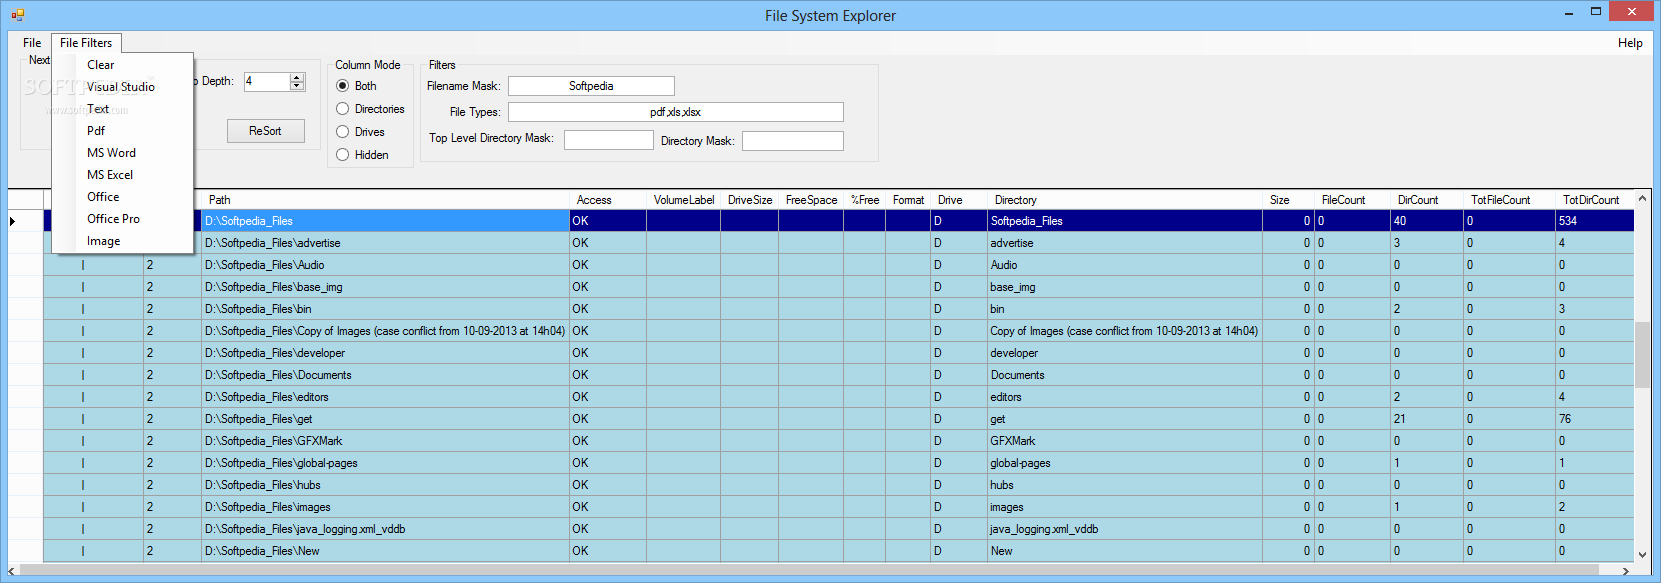The image size is (1661, 583).
Task: Select the Hidden radio button
Action: coord(343,155)
